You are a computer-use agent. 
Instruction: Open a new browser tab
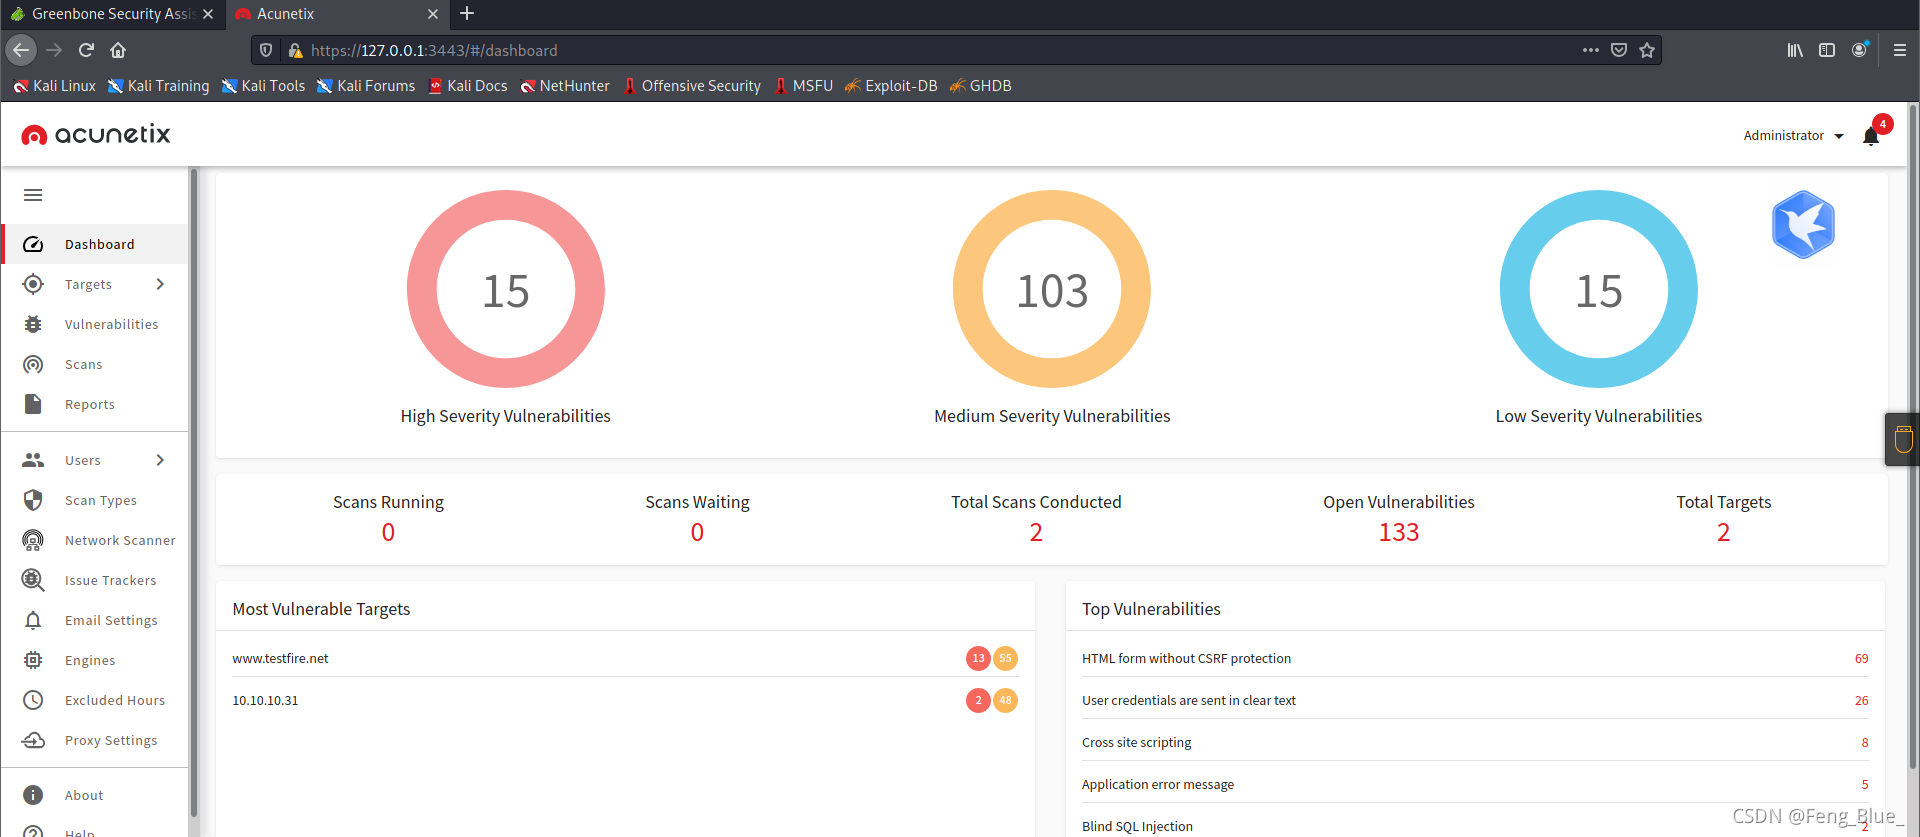(x=467, y=14)
